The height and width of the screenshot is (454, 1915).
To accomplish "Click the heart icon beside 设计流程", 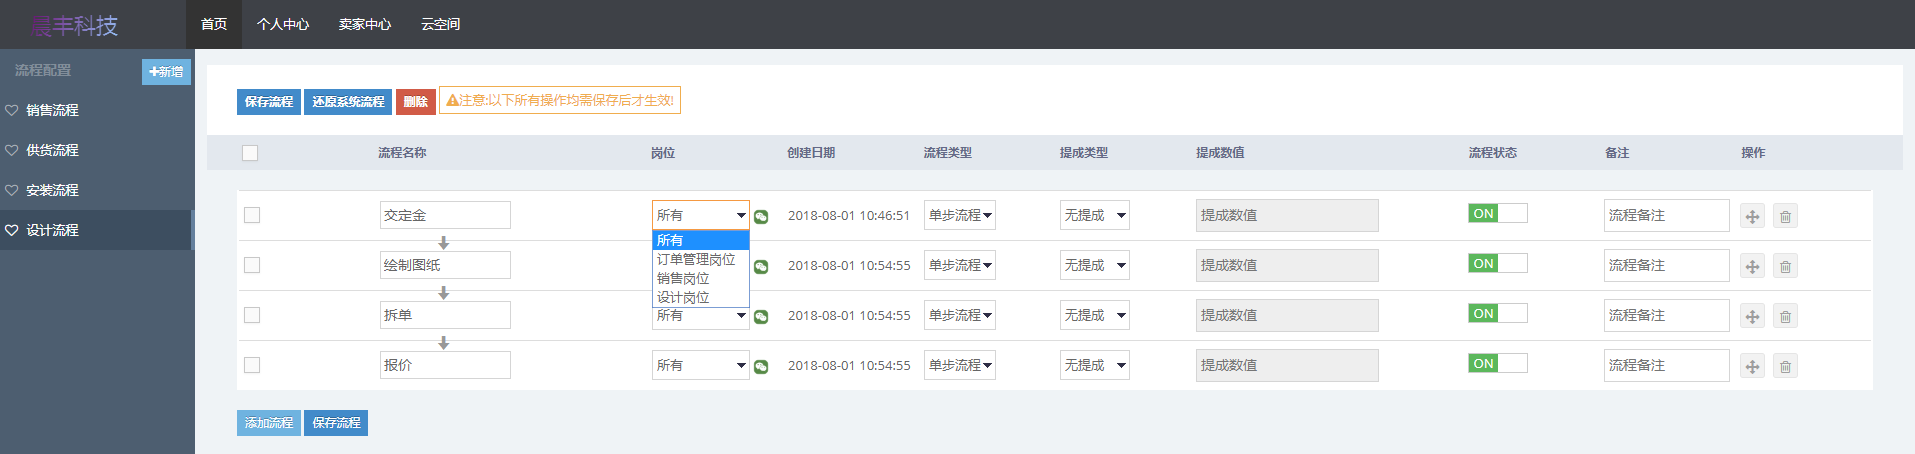I will coord(12,230).
